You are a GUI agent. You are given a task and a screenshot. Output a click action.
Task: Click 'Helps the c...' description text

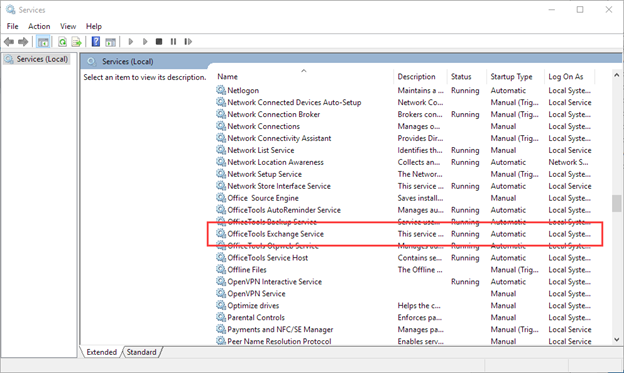tap(419, 305)
